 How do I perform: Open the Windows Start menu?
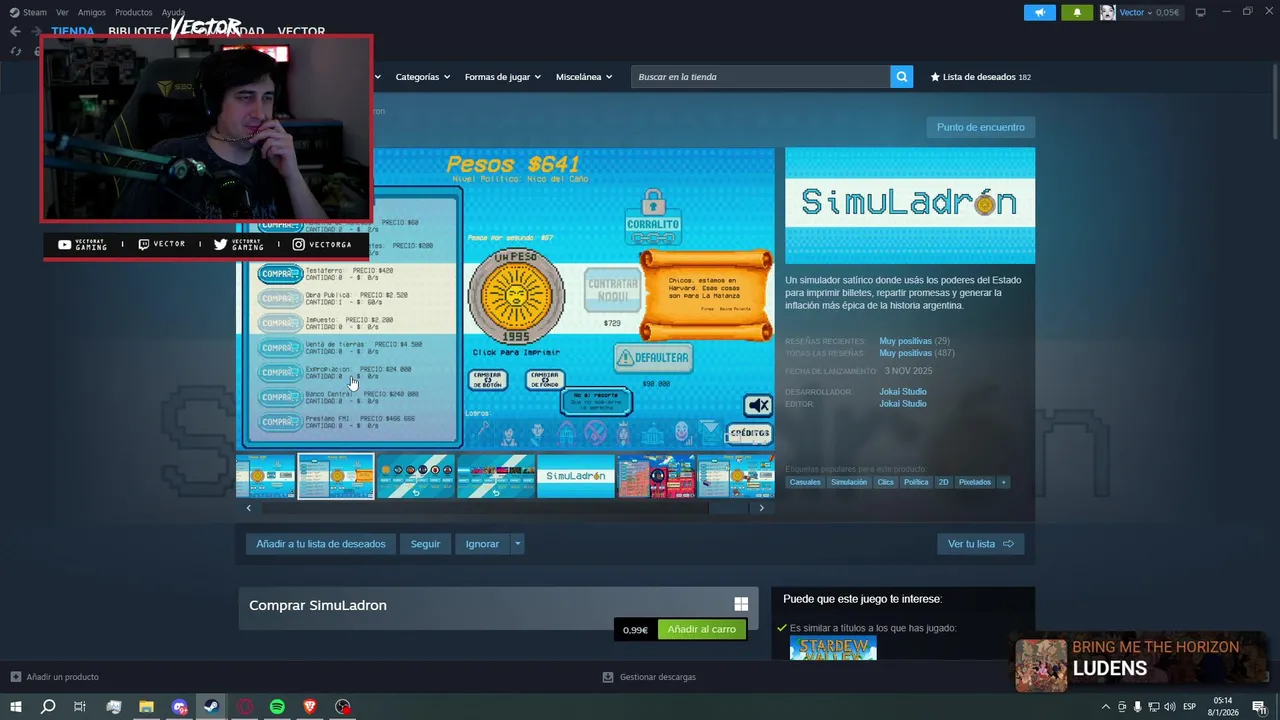click(x=15, y=707)
